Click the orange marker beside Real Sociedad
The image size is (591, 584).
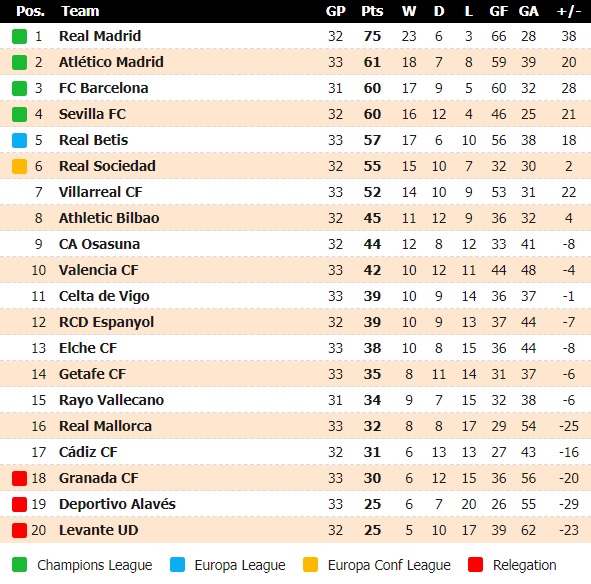[x=19, y=166]
